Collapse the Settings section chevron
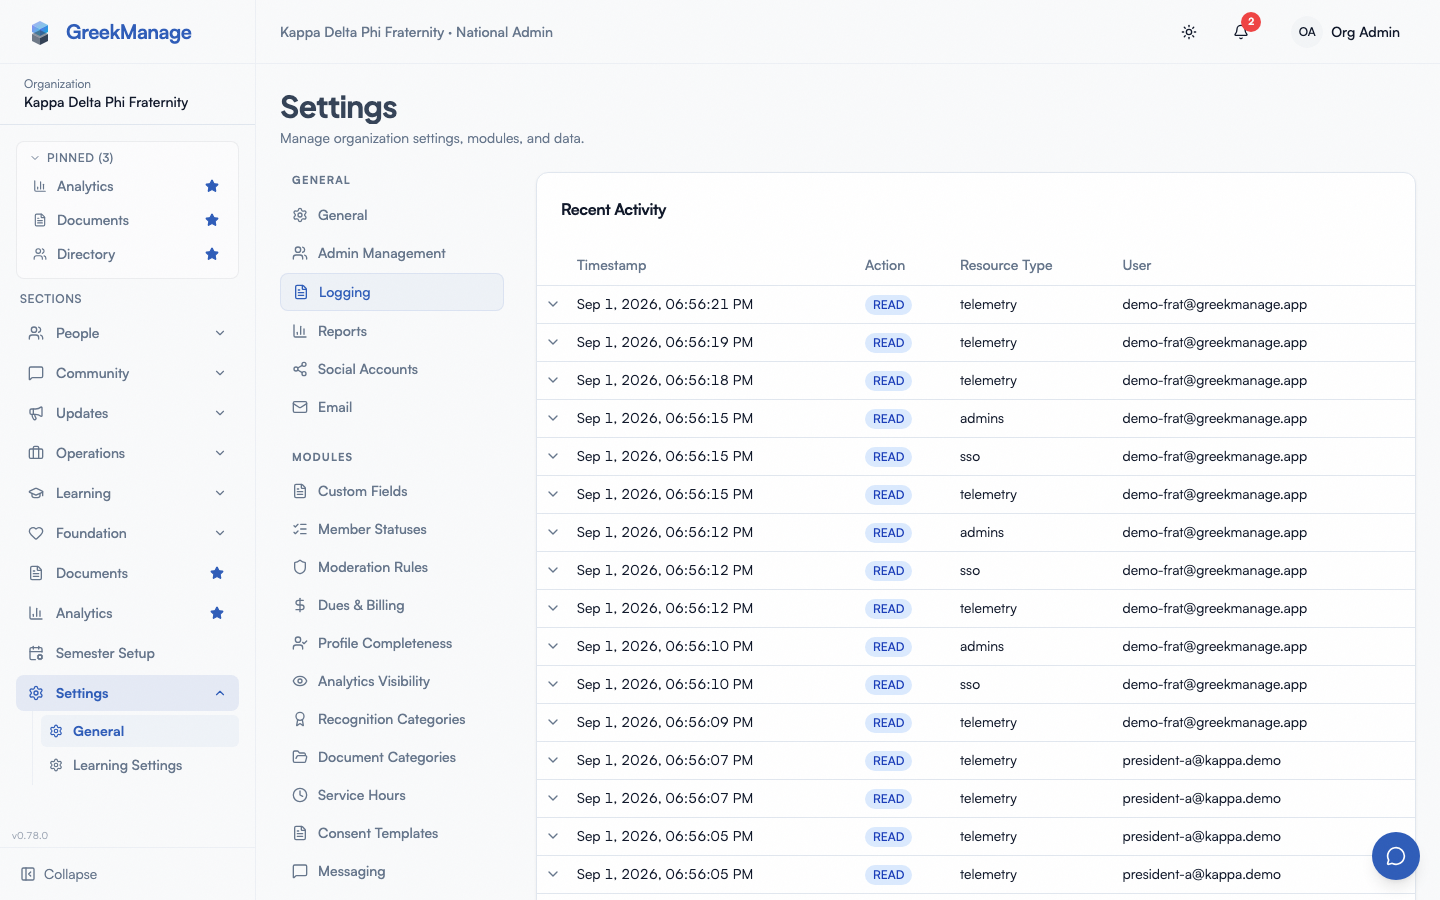The height and width of the screenshot is (900, 1440). [220, 693]
